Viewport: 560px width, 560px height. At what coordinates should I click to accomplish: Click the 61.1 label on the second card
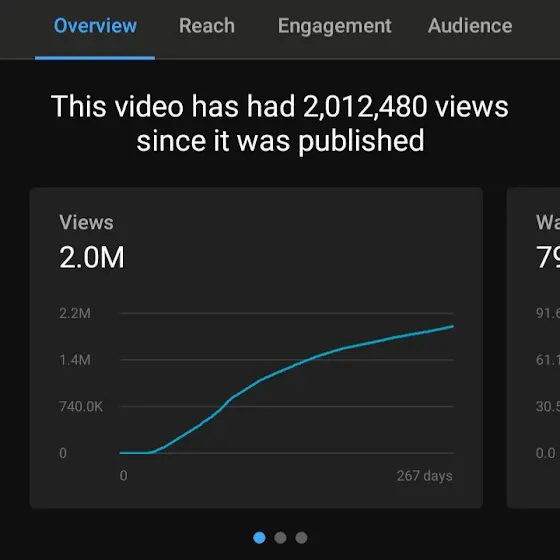[548, 360]
